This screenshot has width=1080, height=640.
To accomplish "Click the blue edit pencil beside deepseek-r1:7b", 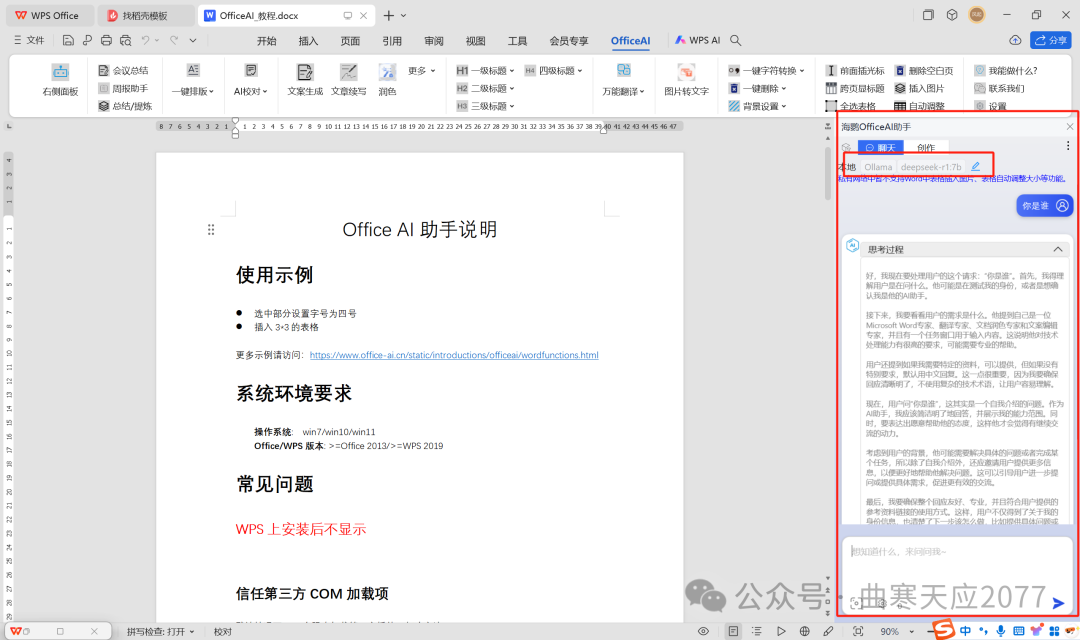I will point(975,167).
